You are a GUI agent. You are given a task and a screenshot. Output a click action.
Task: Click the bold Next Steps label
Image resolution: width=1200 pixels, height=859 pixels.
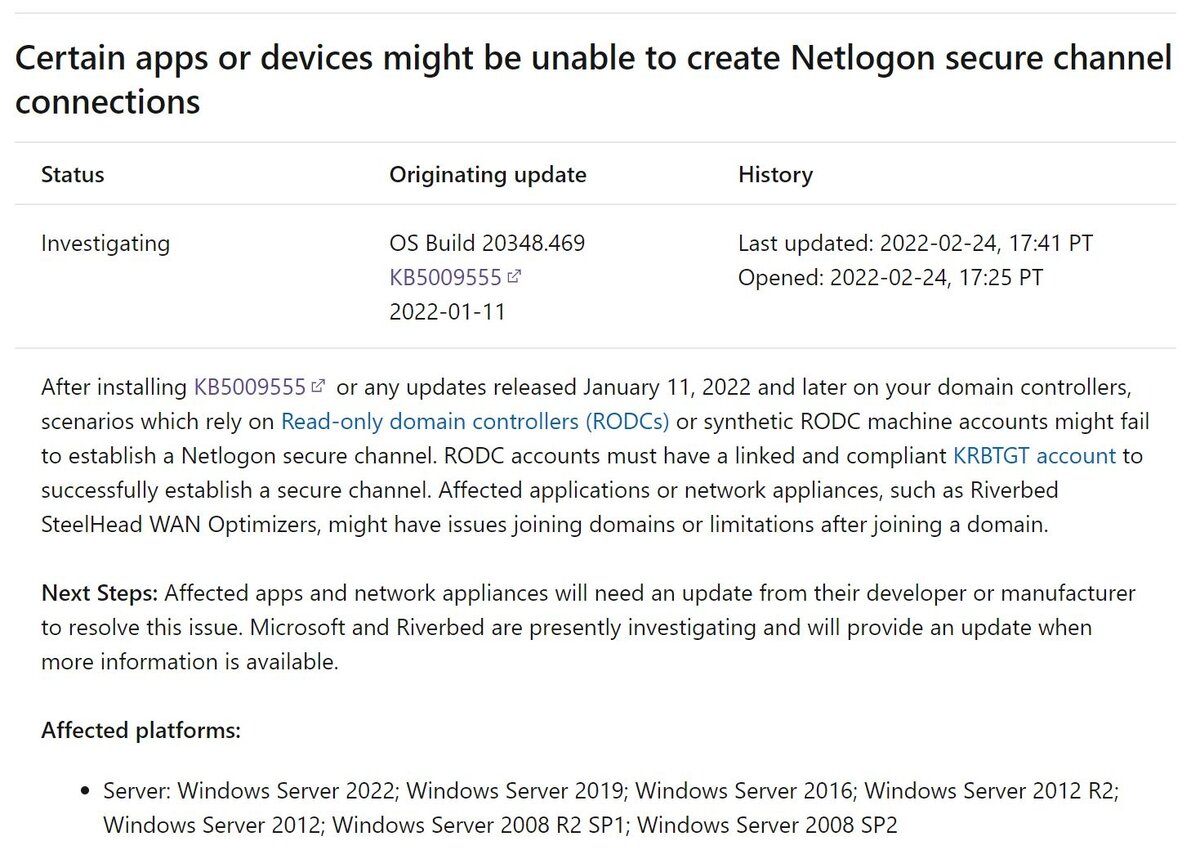pos(99,593)
